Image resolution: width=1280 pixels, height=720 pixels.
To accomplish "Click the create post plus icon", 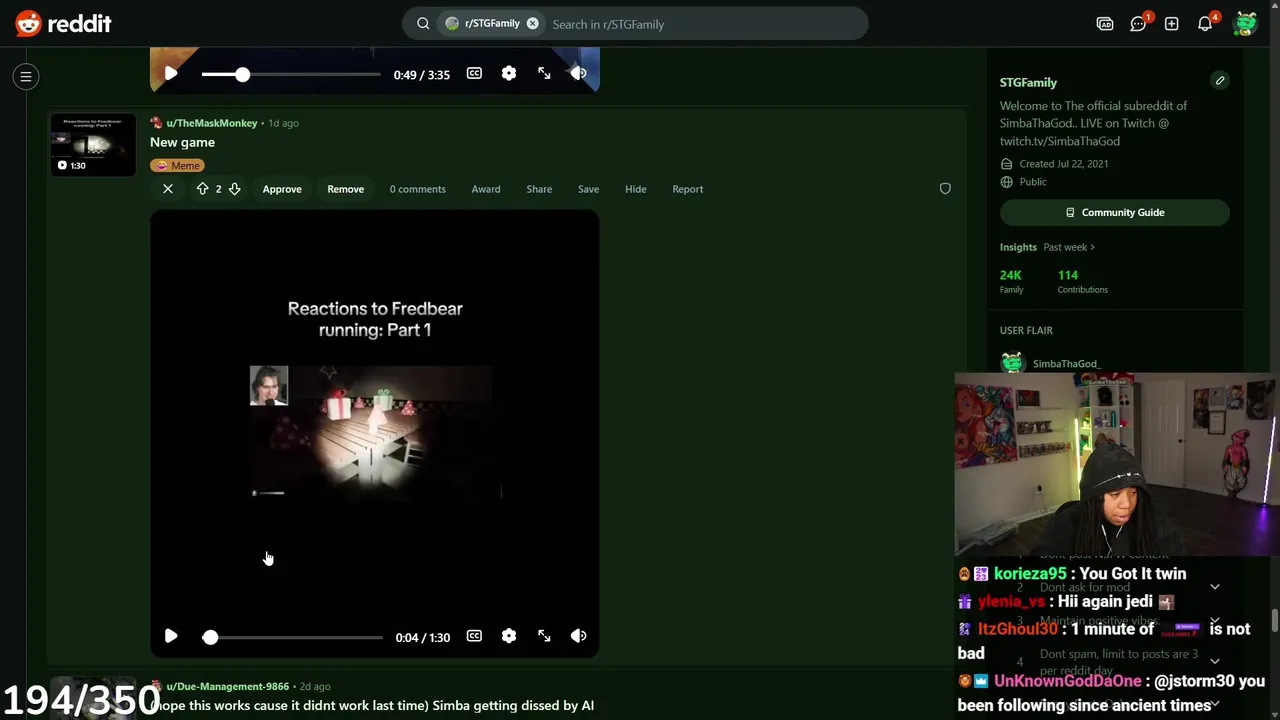I will 1171,24.
